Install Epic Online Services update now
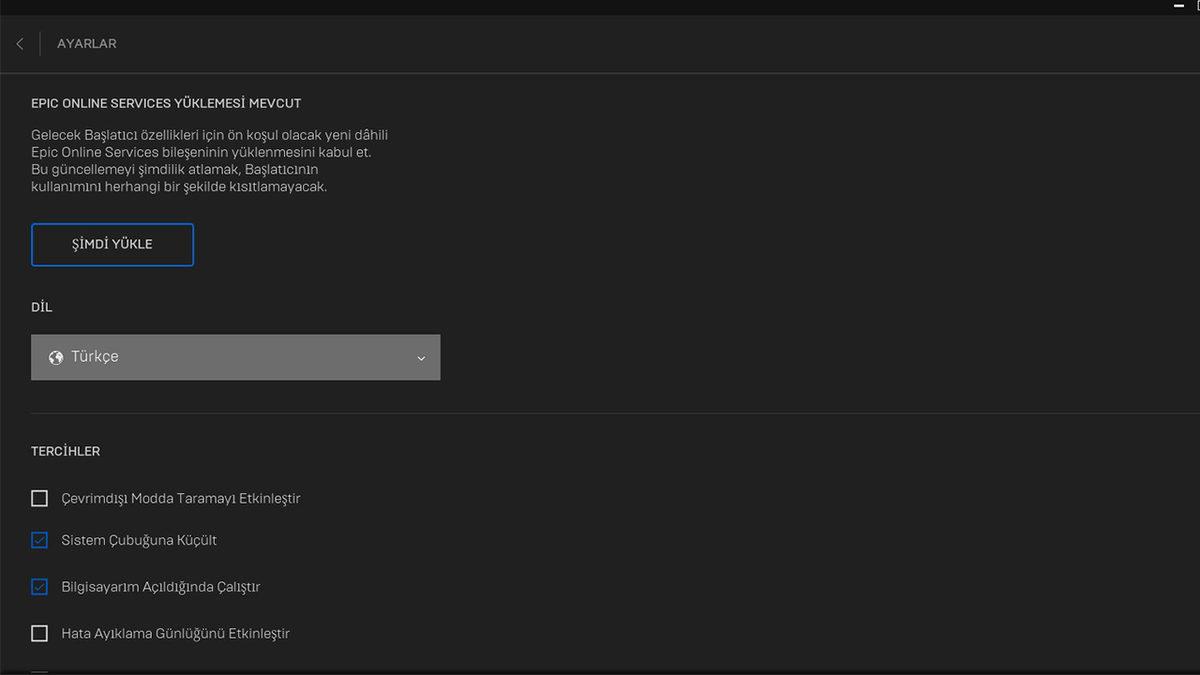Image resolution: width=1200 pixels, height=675 pixels. (x=112, y=244)
